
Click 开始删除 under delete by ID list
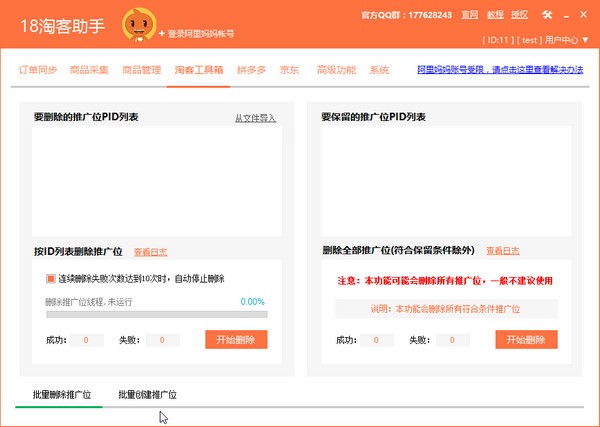click(x=236, y=339)
